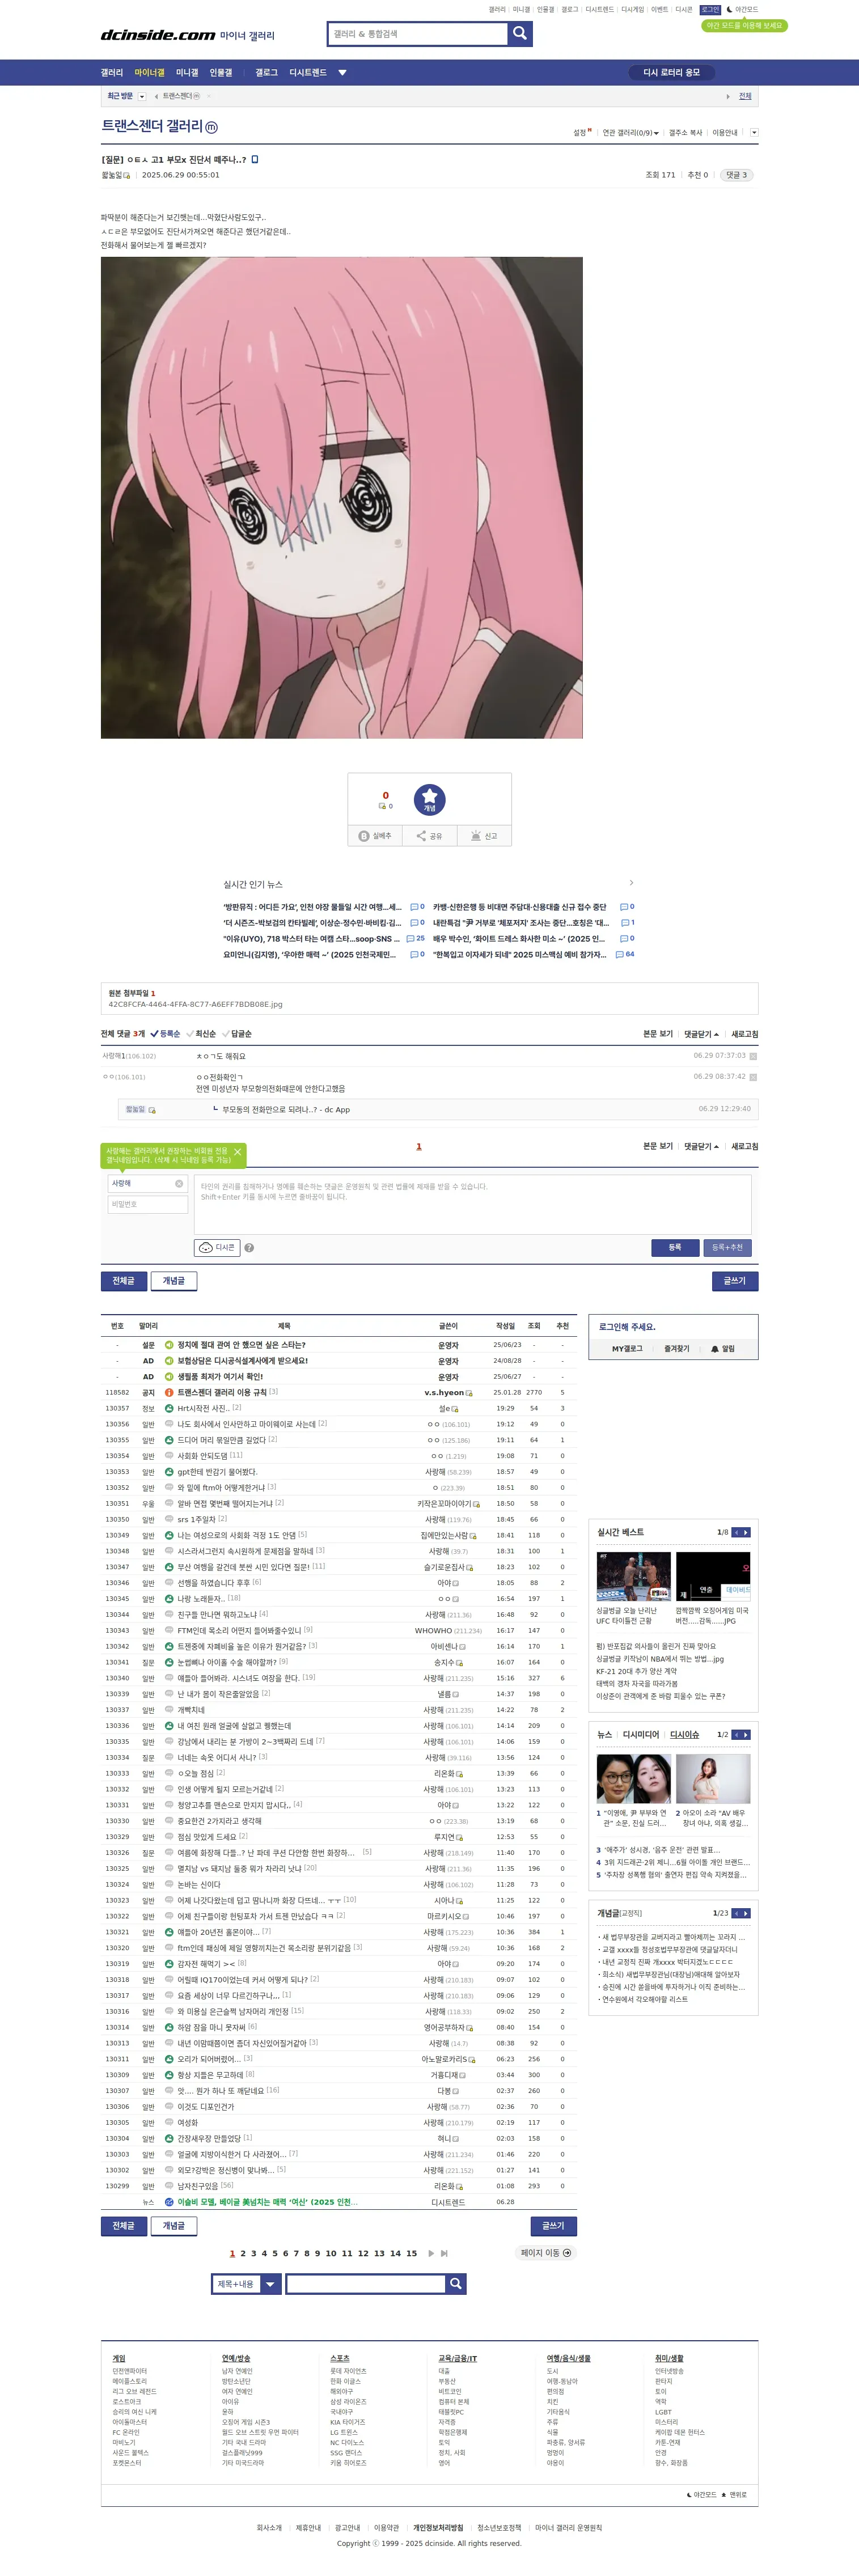Delete comment dated 06.29 08:37:42 via X icon

[753, 1077]
